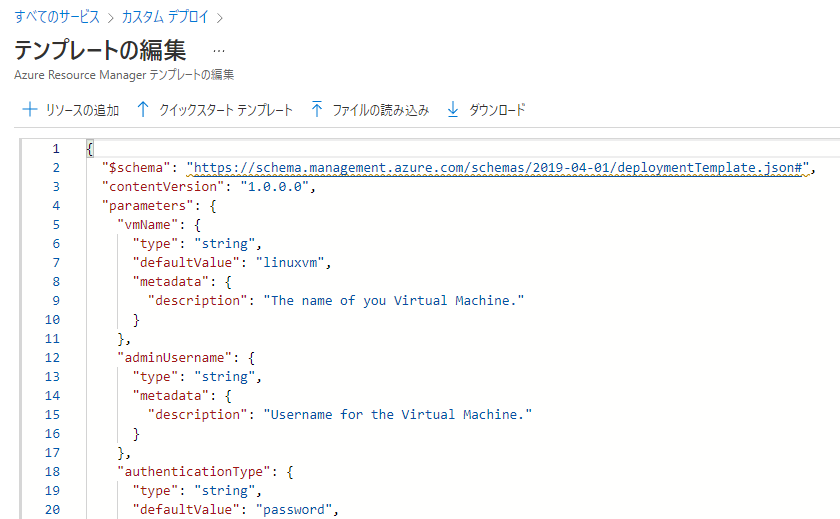Click "description" key on line 9
Viewport: 840px width, 519px height.
coord(198,300)
